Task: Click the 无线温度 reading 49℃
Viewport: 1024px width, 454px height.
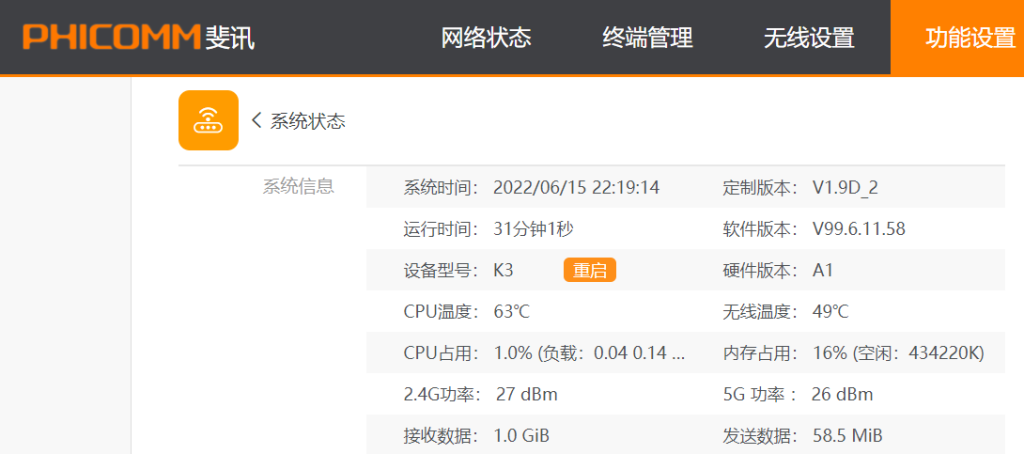Action: (x=830, y=312)
